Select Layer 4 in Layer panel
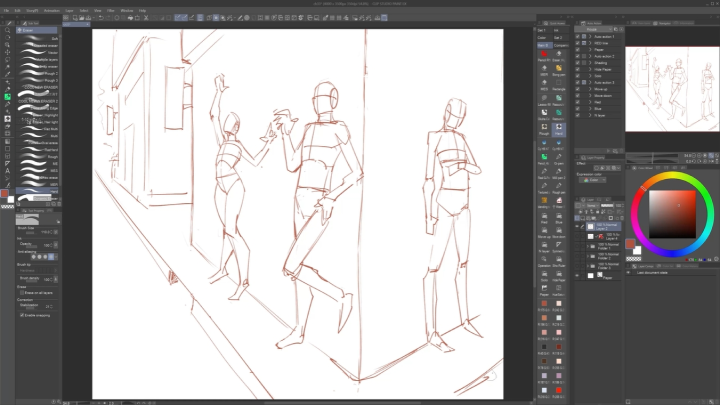Screen dimensions: 720x405 tap(602, 236)
